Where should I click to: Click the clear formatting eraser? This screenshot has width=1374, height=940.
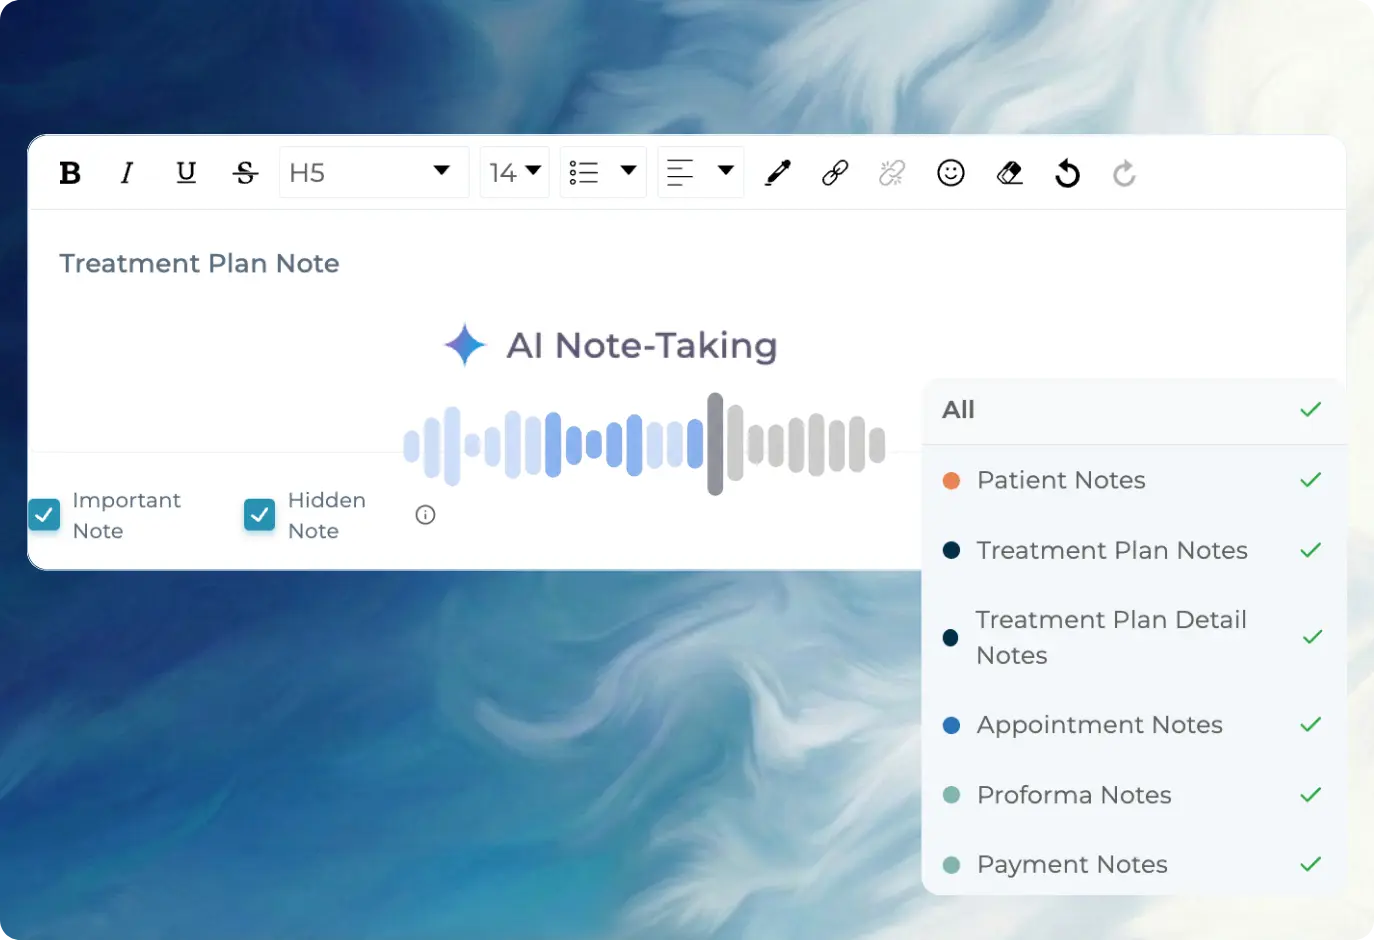click(x=1009, y=172)
